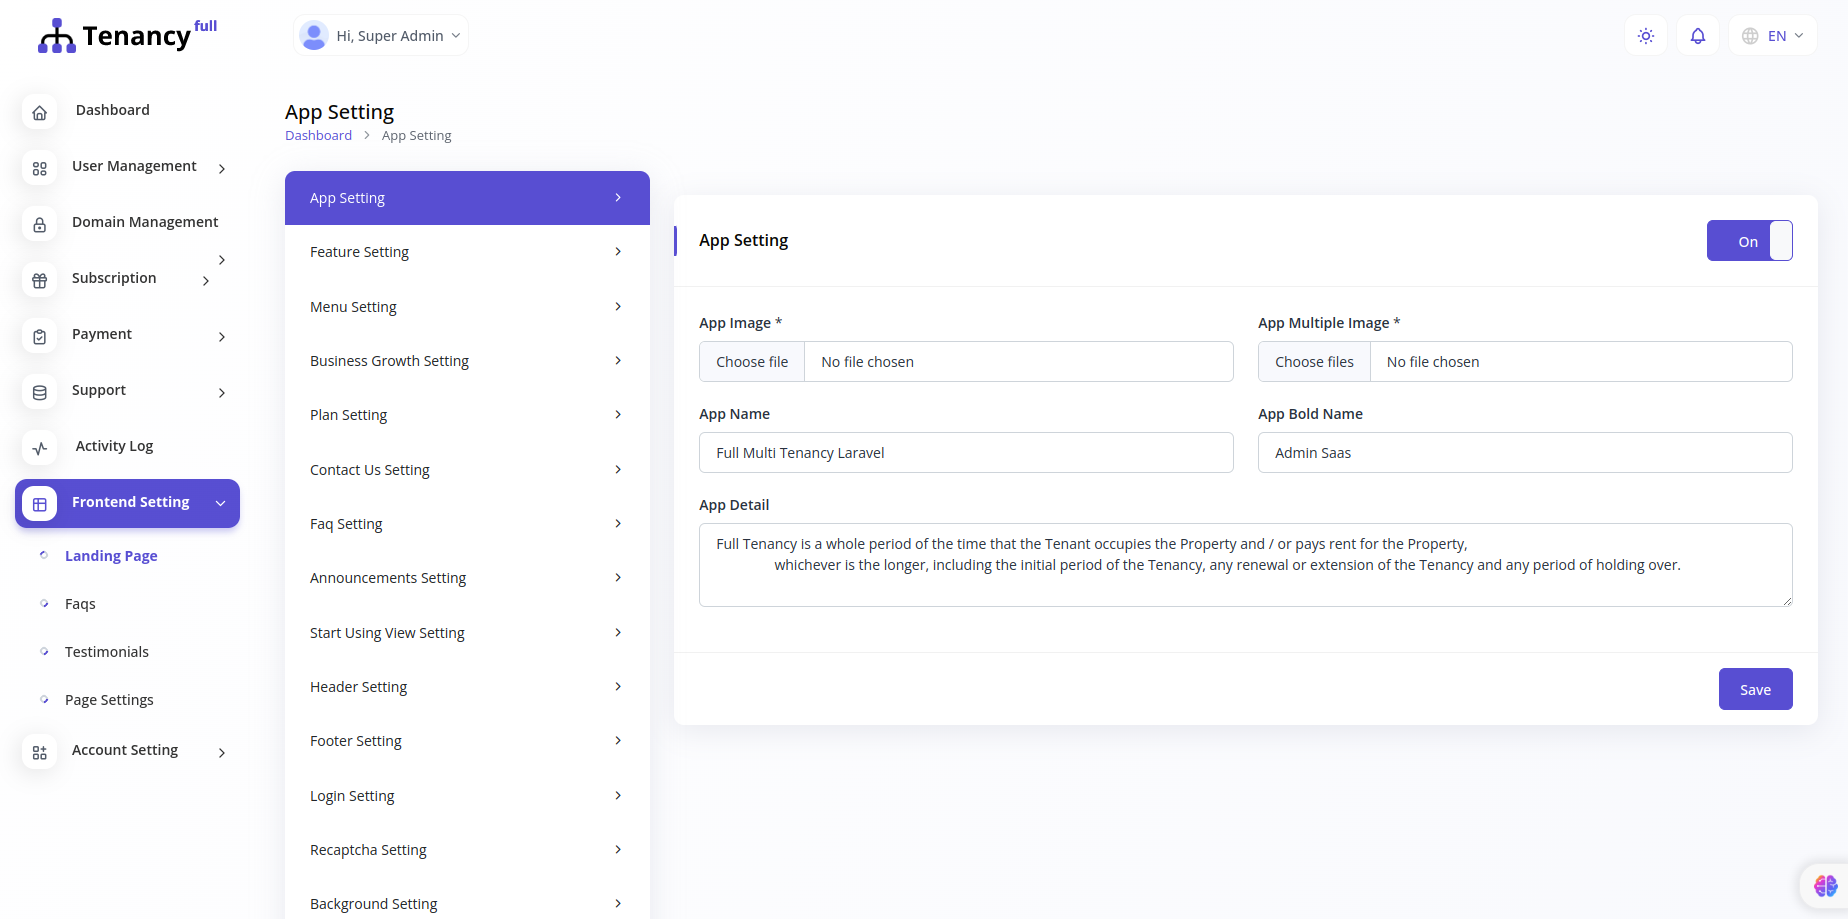Click Choose file for App Image
This screenshot has height=919, width=1848.
[751, 361]
